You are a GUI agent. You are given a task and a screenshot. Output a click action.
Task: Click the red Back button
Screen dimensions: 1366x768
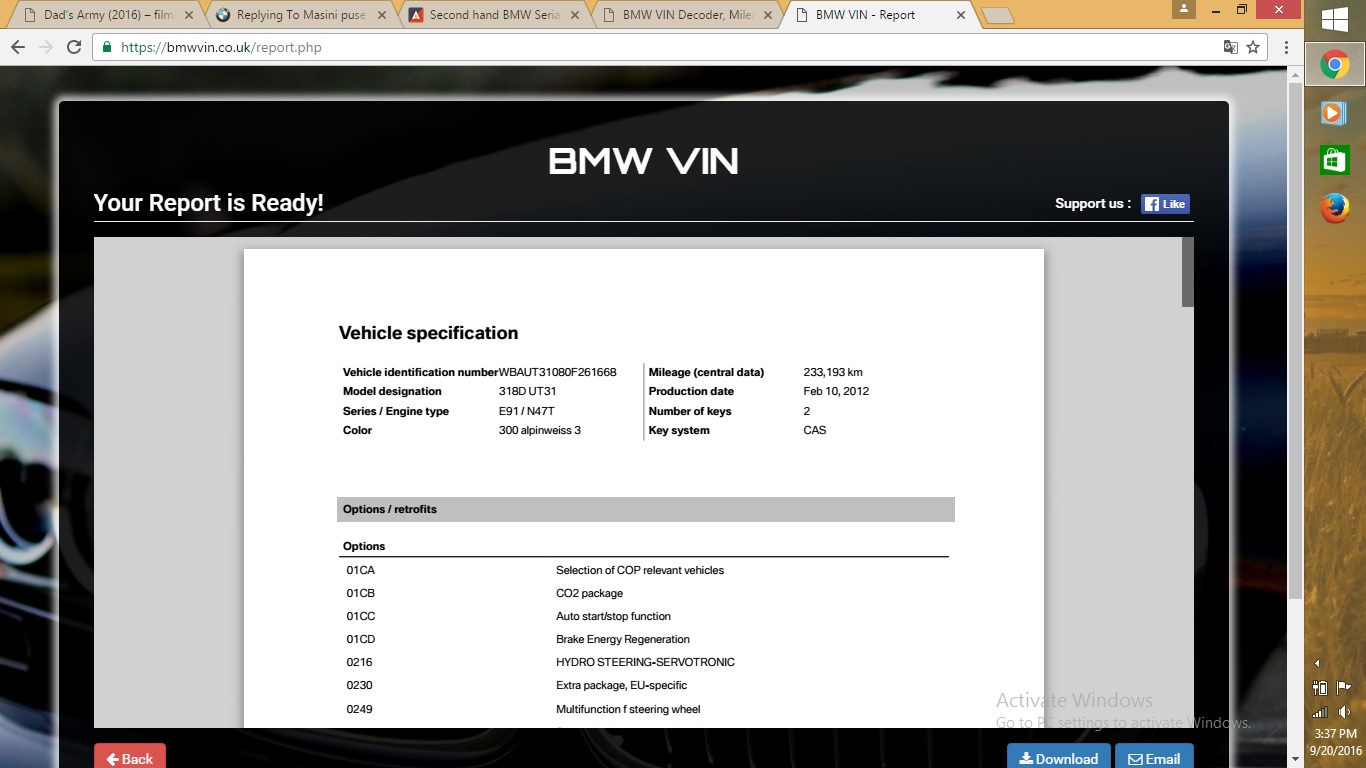pyautogui.click(x=130, y=758)
